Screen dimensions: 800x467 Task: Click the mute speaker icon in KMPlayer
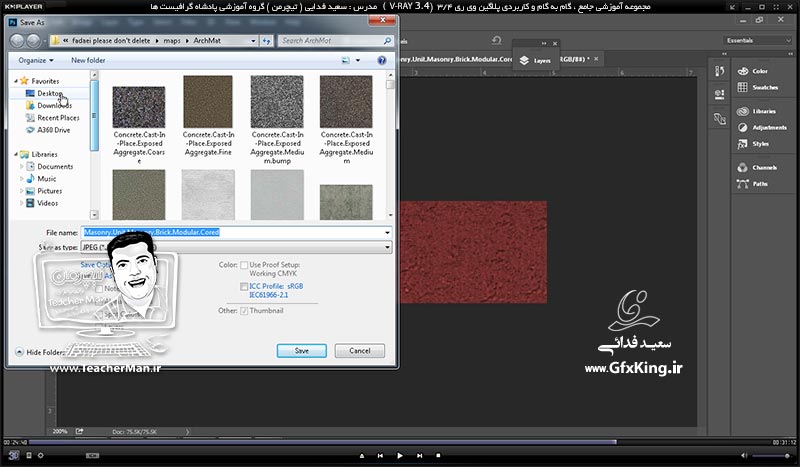tap(744, 455)
